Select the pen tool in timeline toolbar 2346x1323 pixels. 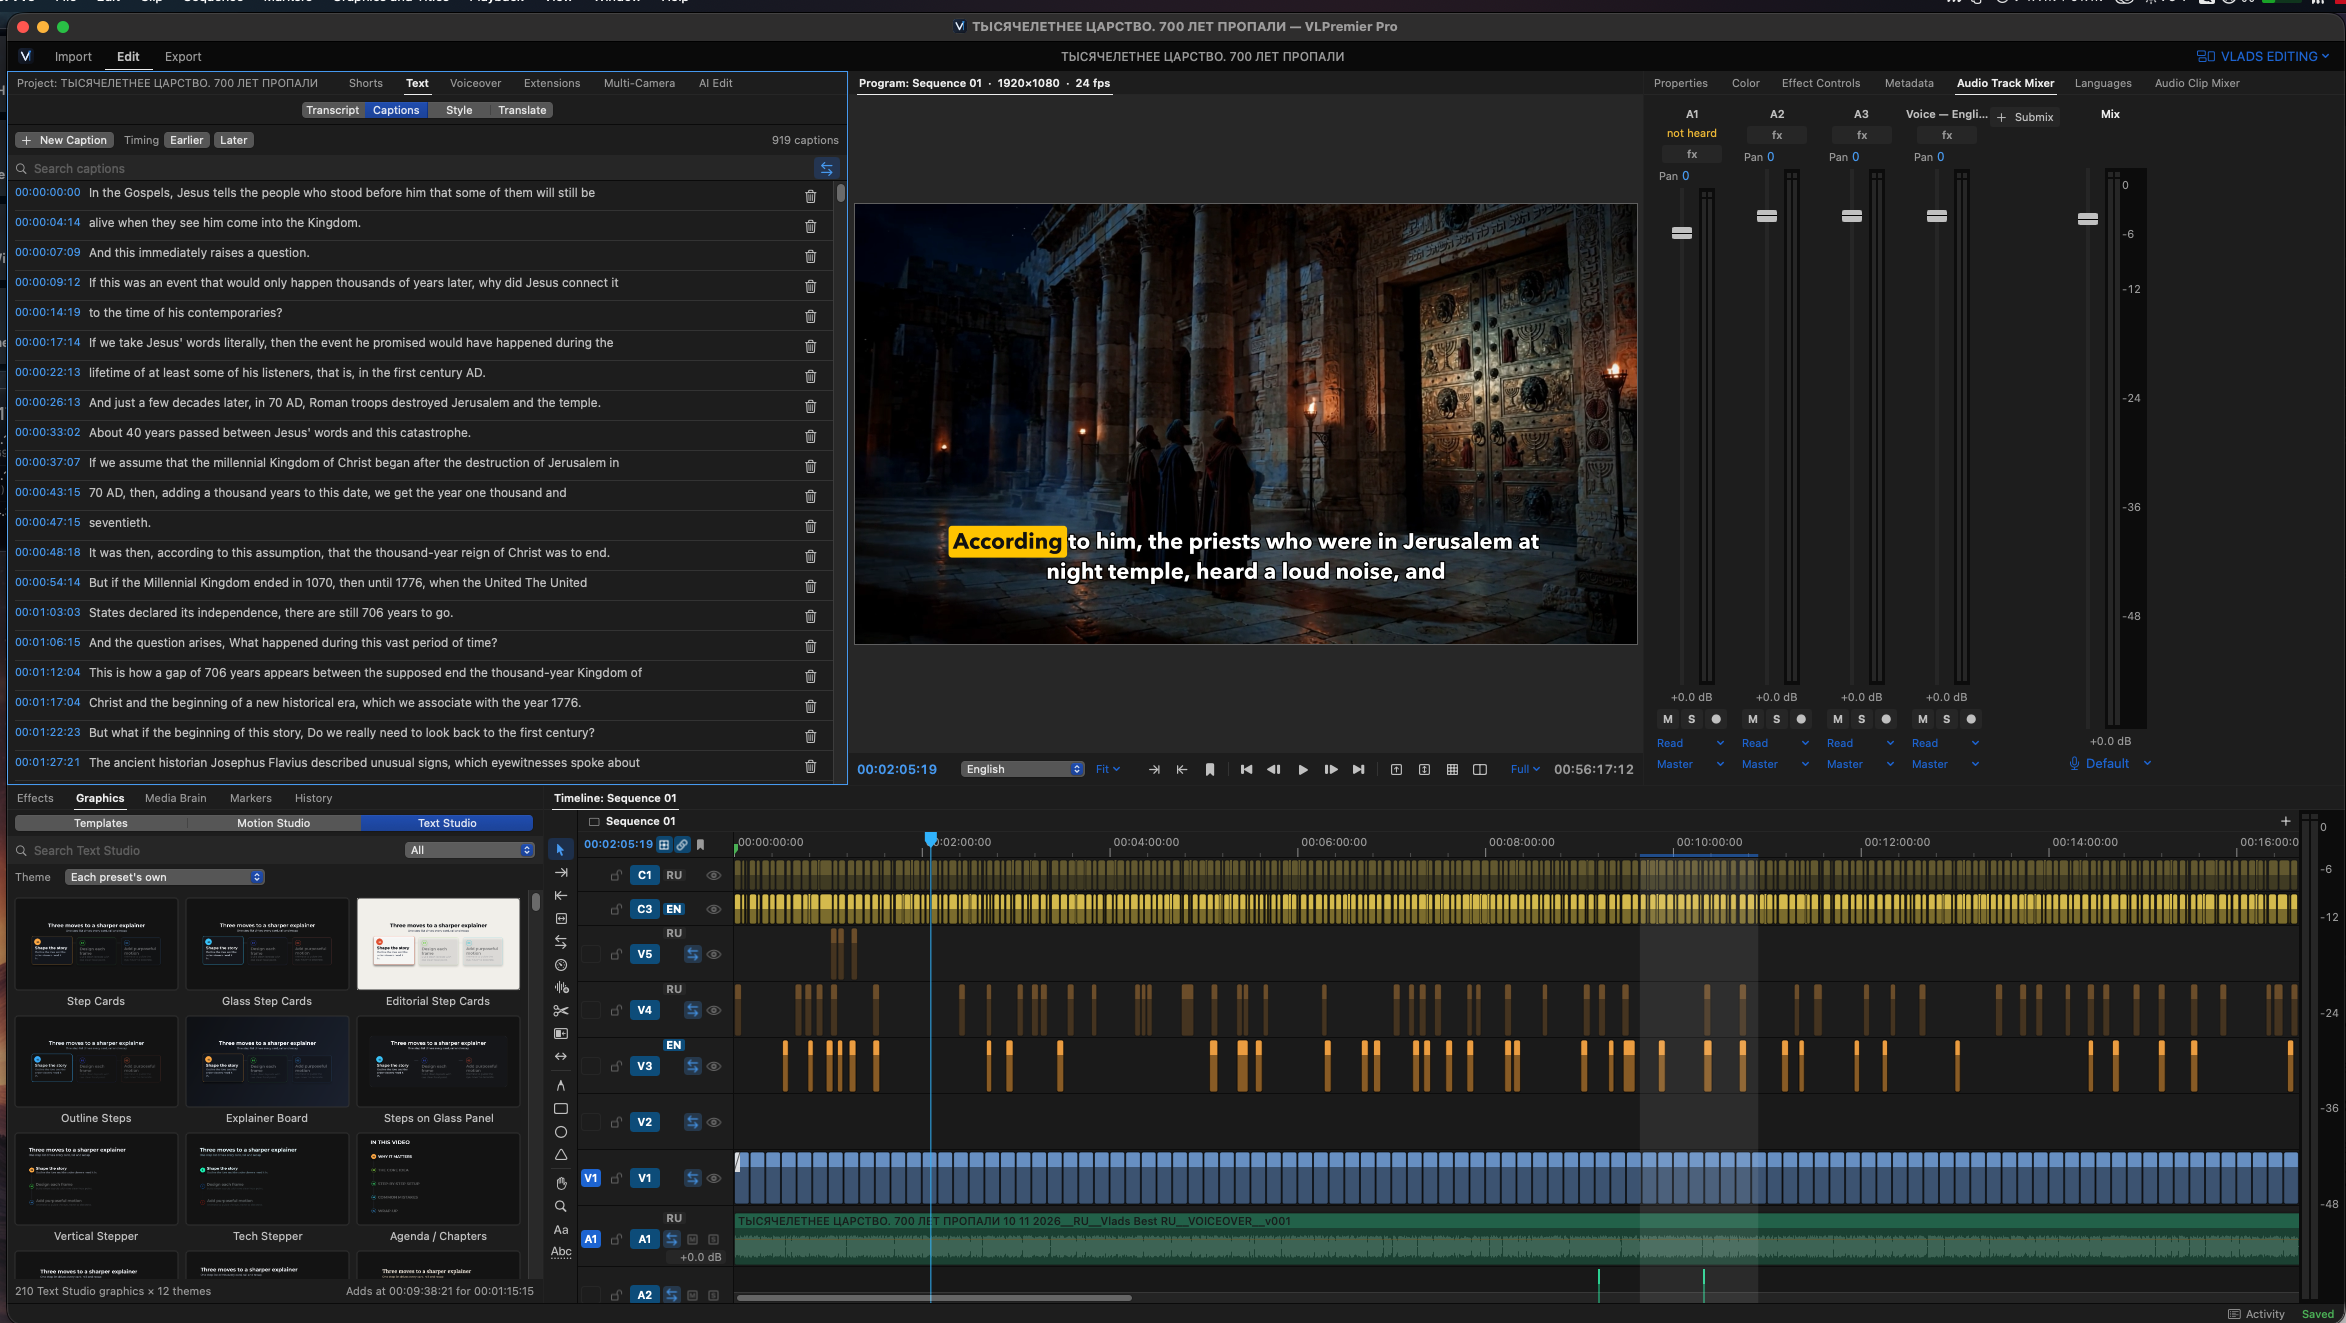(561, 1085)
